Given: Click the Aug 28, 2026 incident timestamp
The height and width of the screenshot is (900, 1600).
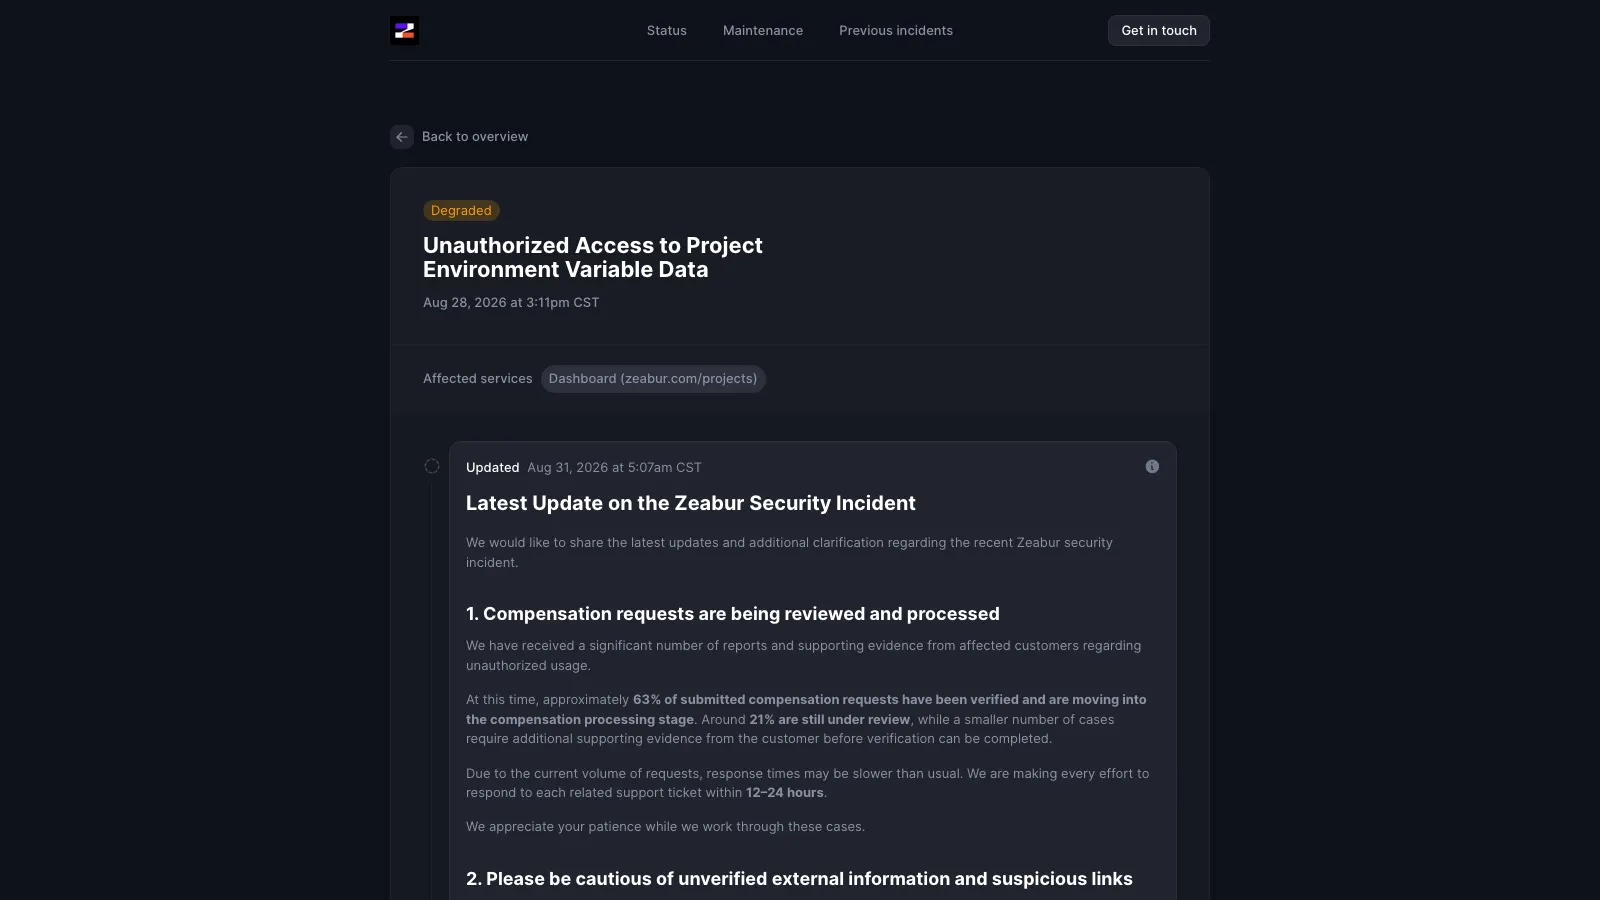Looking at the screenshot, I should (x=511, y=303).
